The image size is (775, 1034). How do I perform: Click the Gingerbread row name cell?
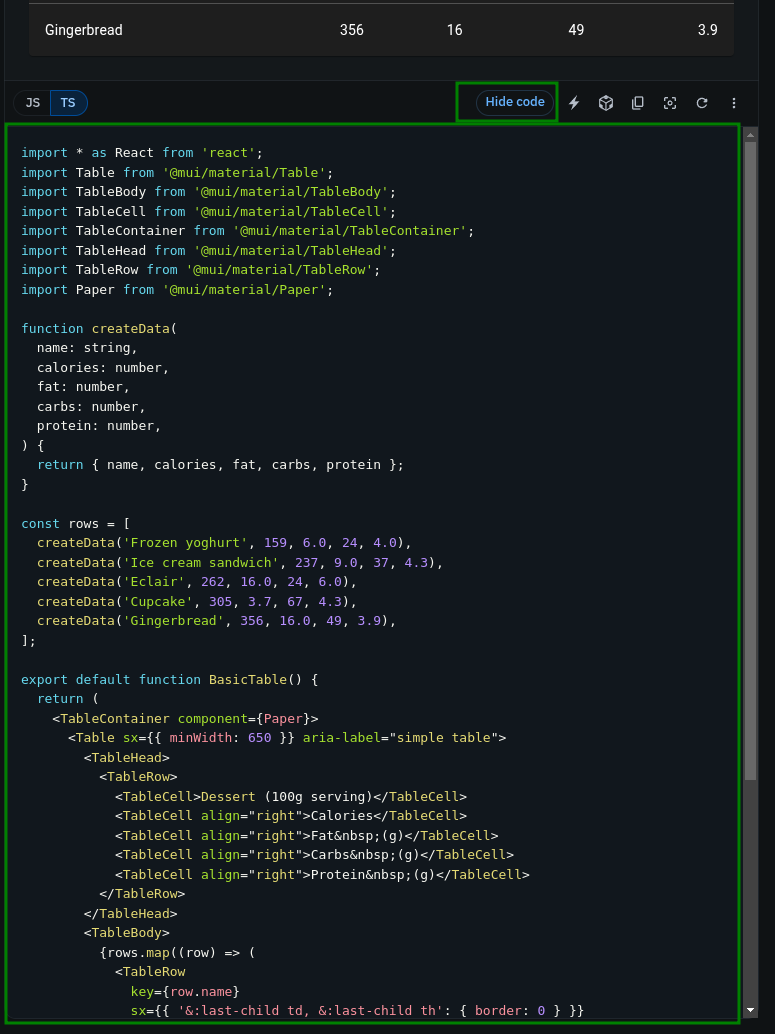(x=84, y=30)
